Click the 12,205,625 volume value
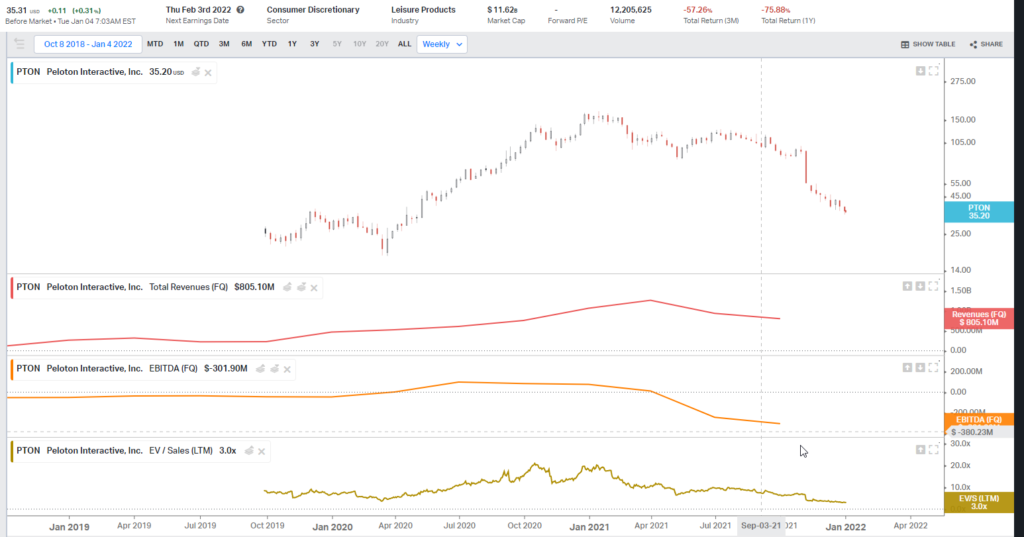This screenshot has width=1024, height=537. click(x=630, y=10)
